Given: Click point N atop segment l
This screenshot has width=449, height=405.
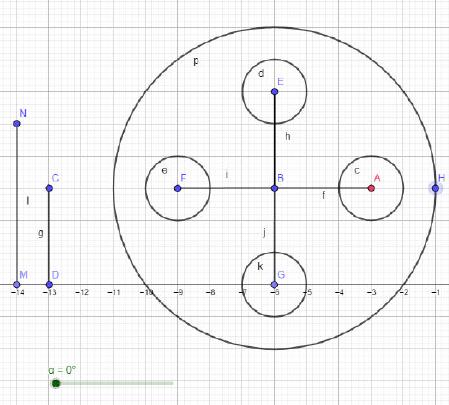Looking at the screenshot, I should [17, 124].
